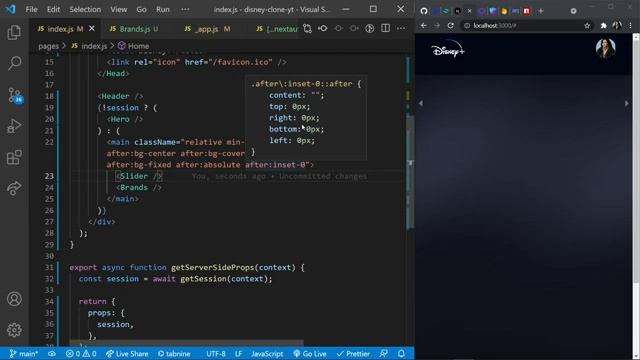Image resolution: width=640 pixels, height=360 pixels.
Task: Open the Search view in activity bar
Action: pyautogui.click(x=14, y=63)
